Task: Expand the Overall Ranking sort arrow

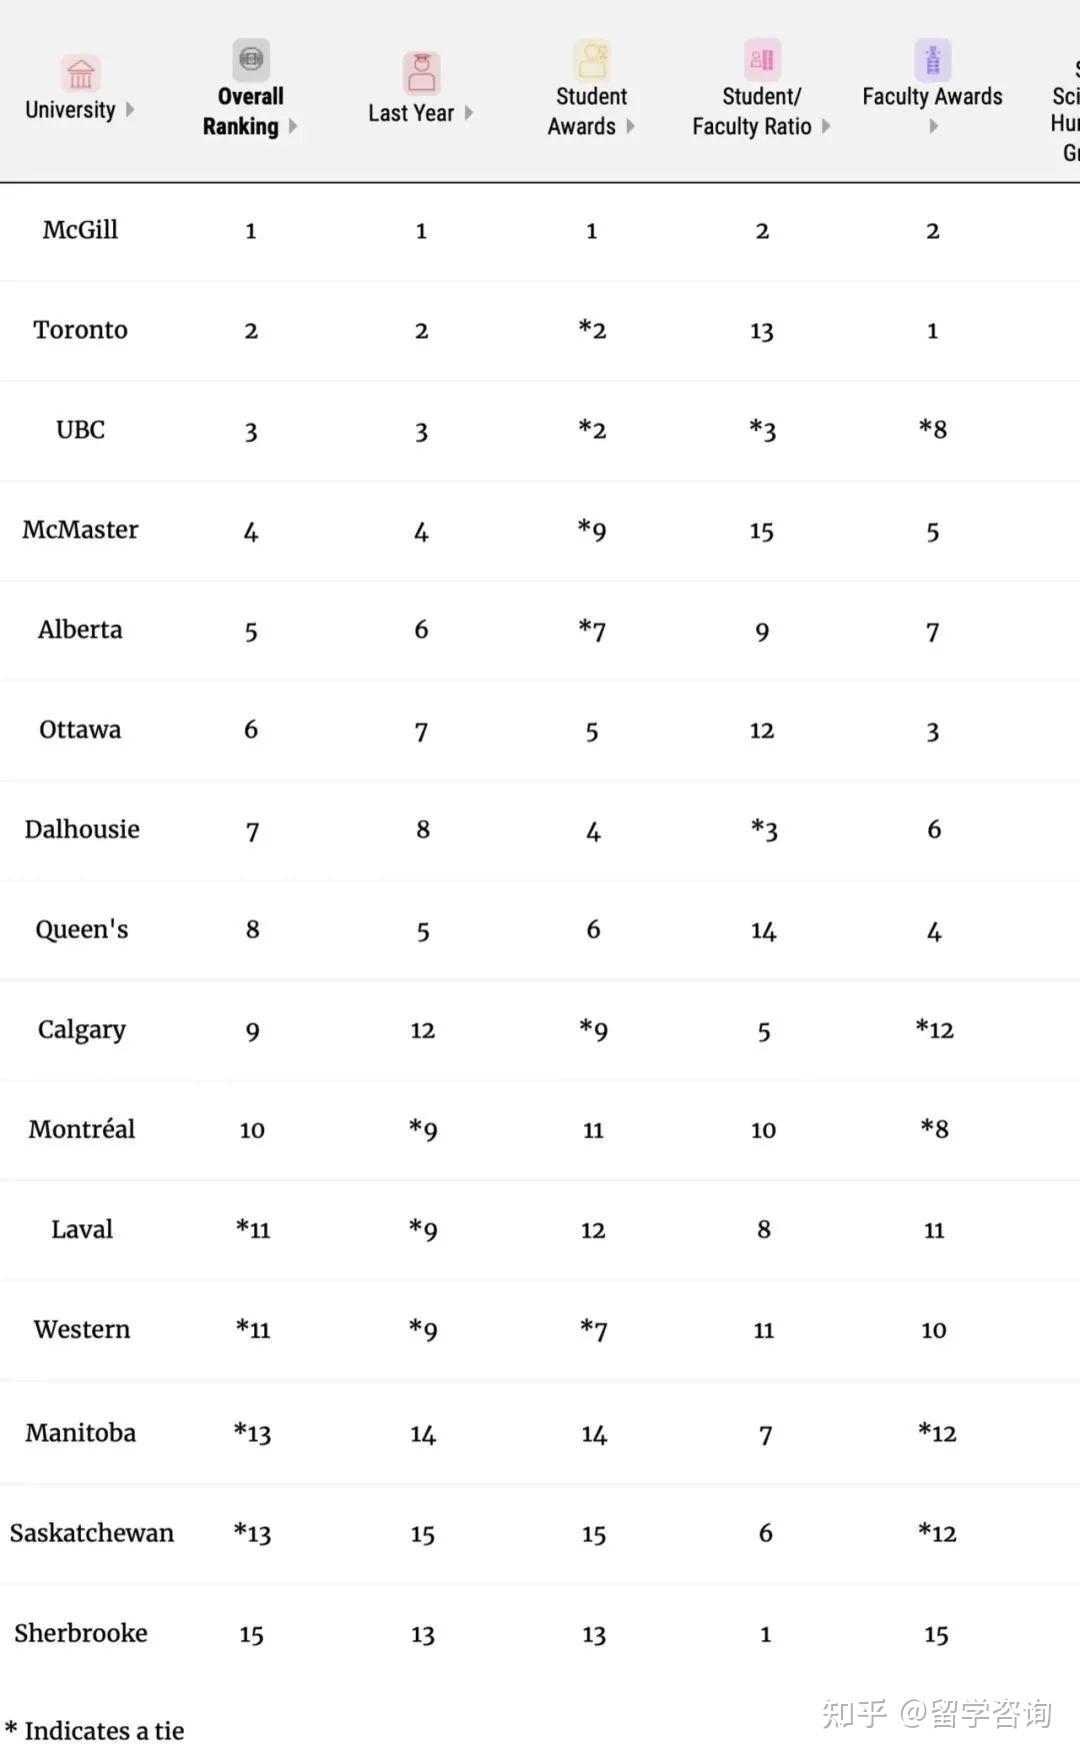Action: pos(293,126)
